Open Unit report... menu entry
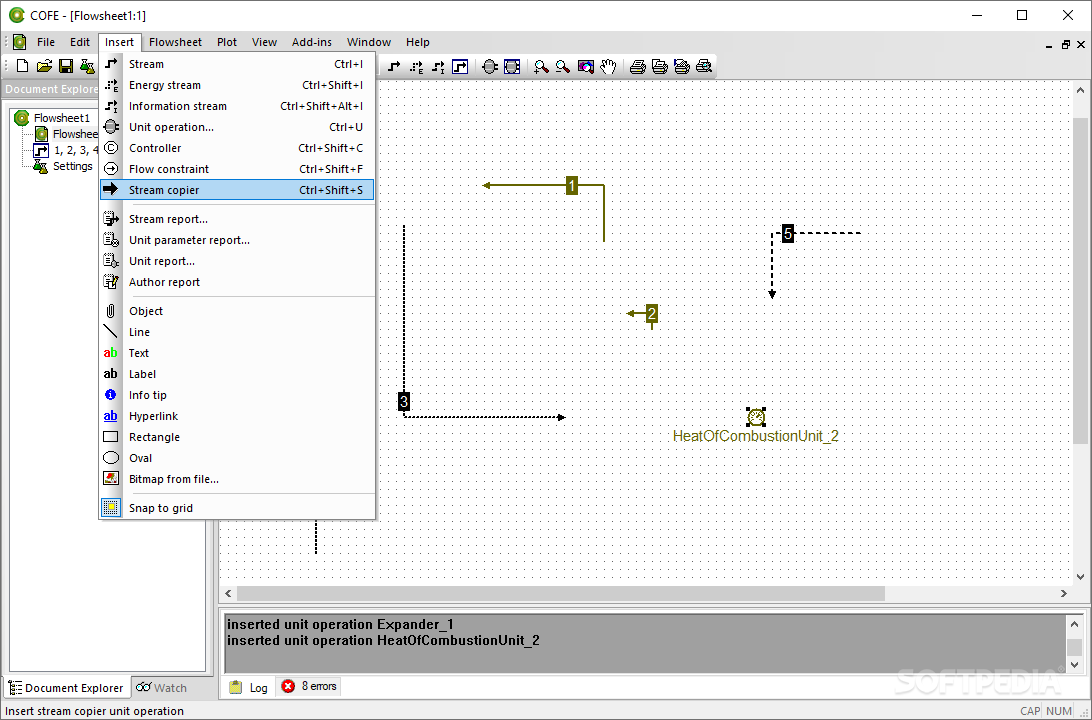 (237, 260)
